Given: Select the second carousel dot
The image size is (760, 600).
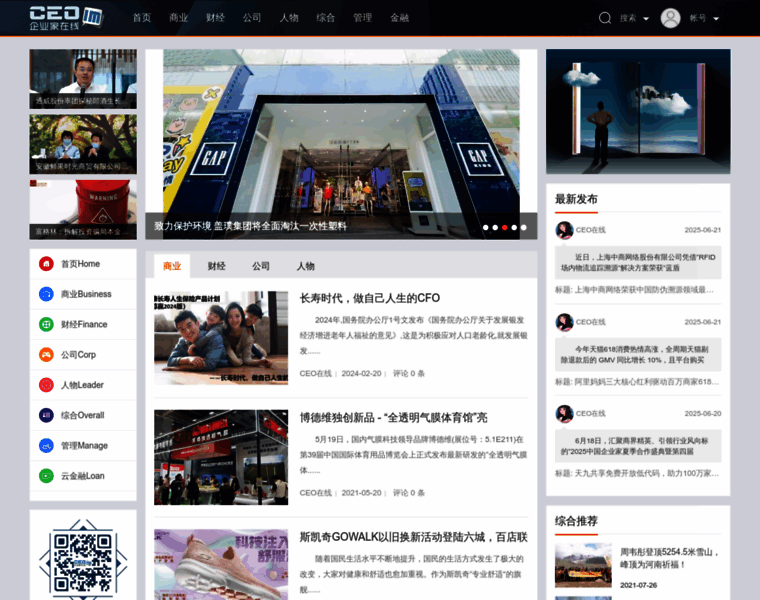Looking at the screenshot, I should [495, 227].
